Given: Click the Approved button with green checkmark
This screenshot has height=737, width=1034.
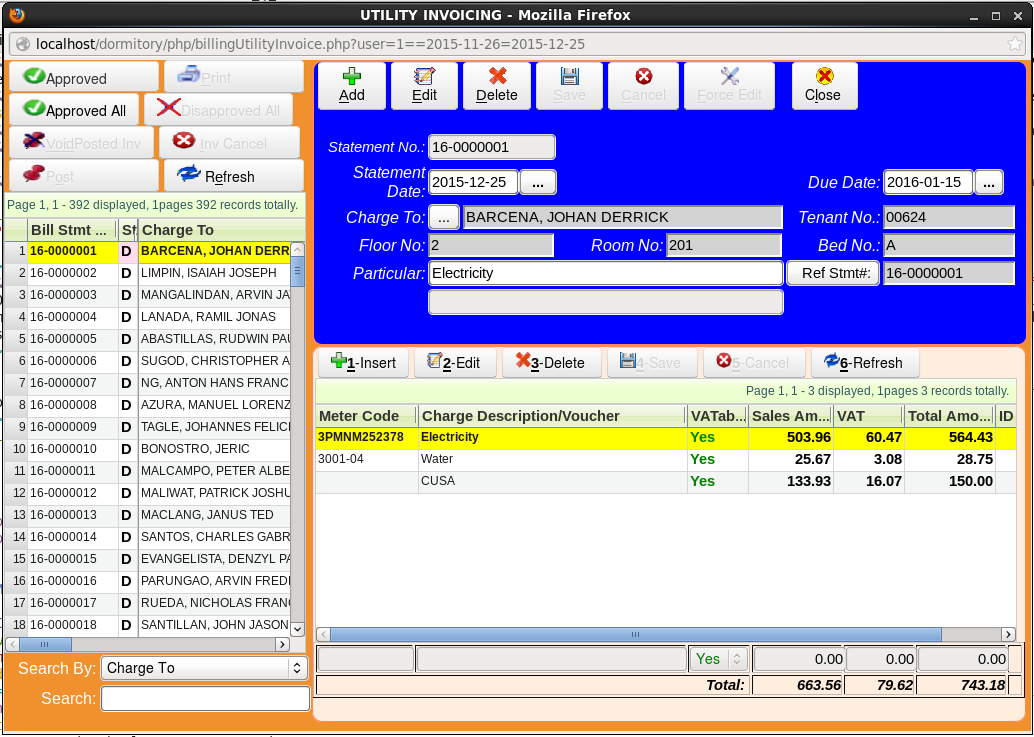Looking at the screenshot, I should (x=83, y=78).
